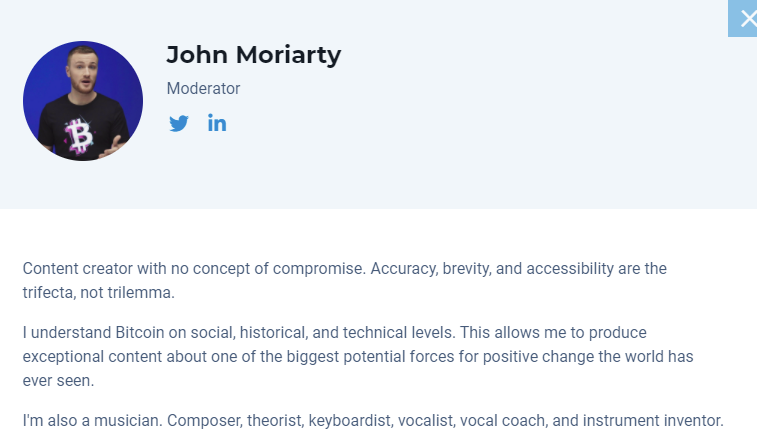Image resolution: width=757 pixels, height=444 pixels.
Task: Close the speaker bio popup
Action: pyautogui.click(x=743, y=18)
